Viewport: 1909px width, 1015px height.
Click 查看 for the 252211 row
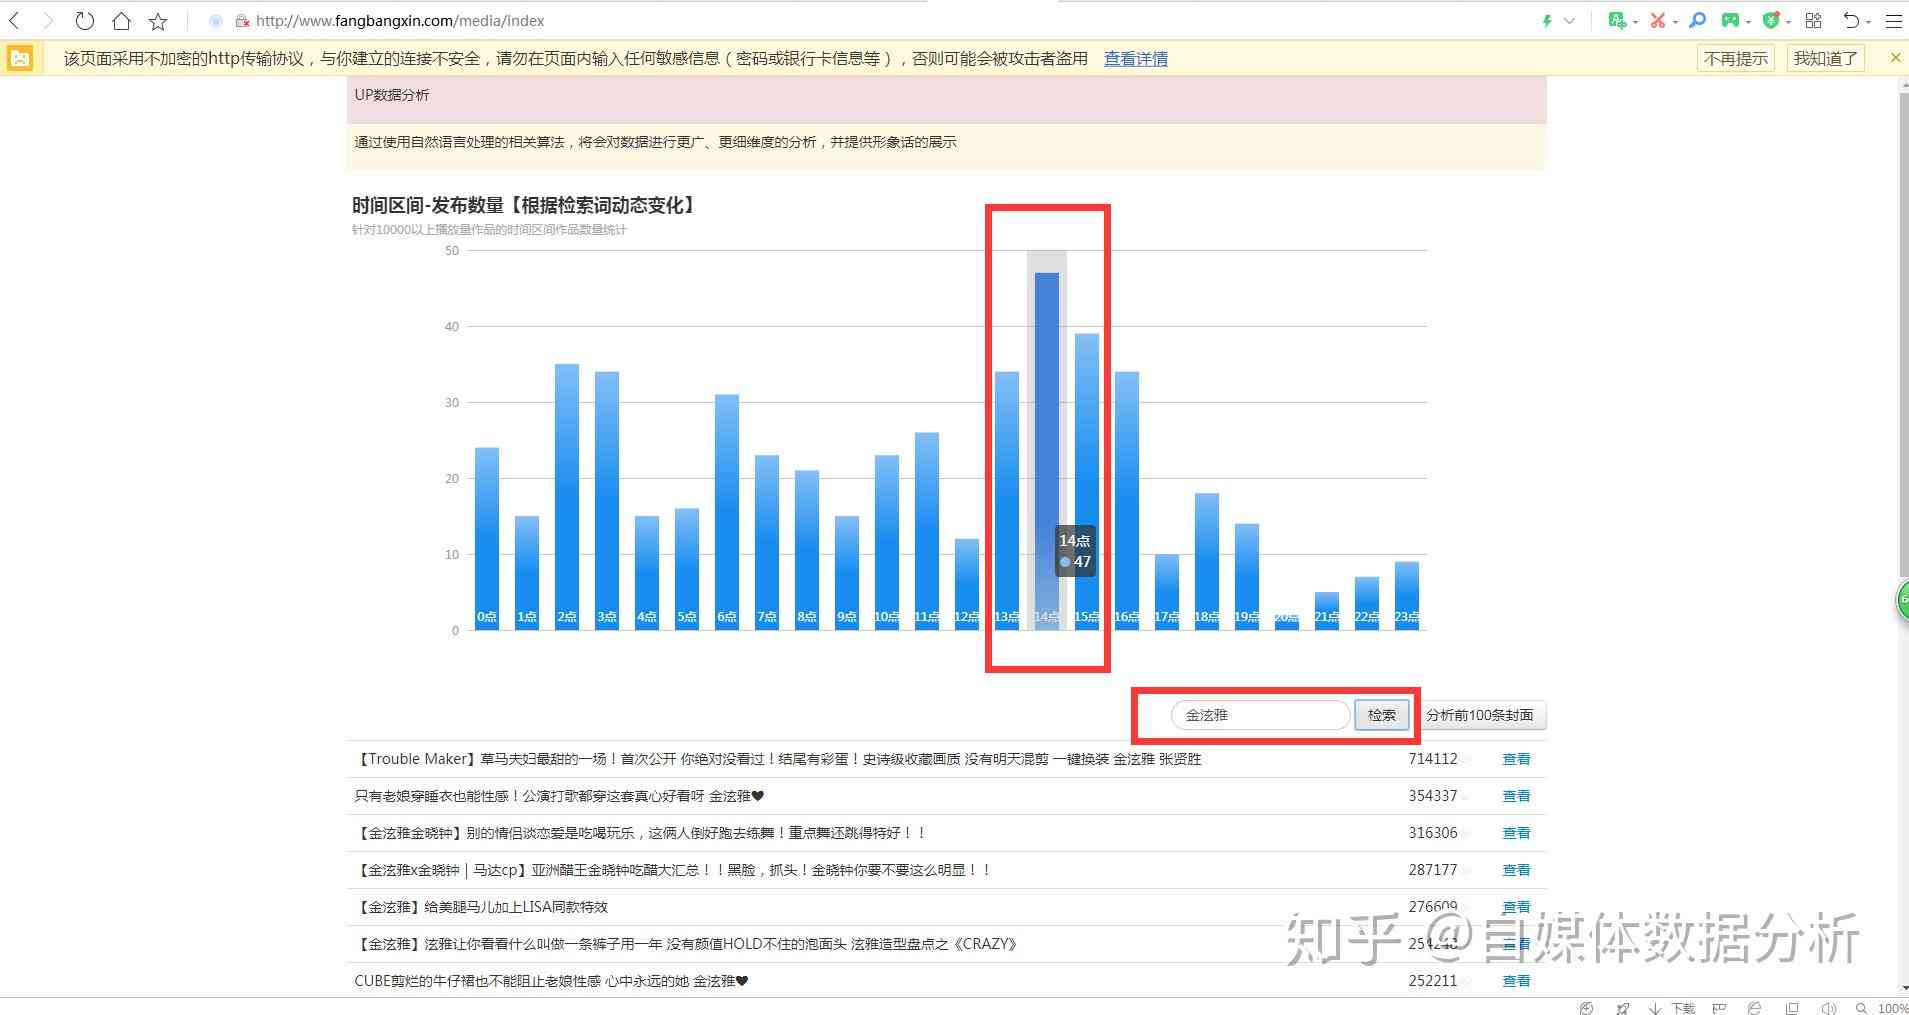pos(1516,981)
